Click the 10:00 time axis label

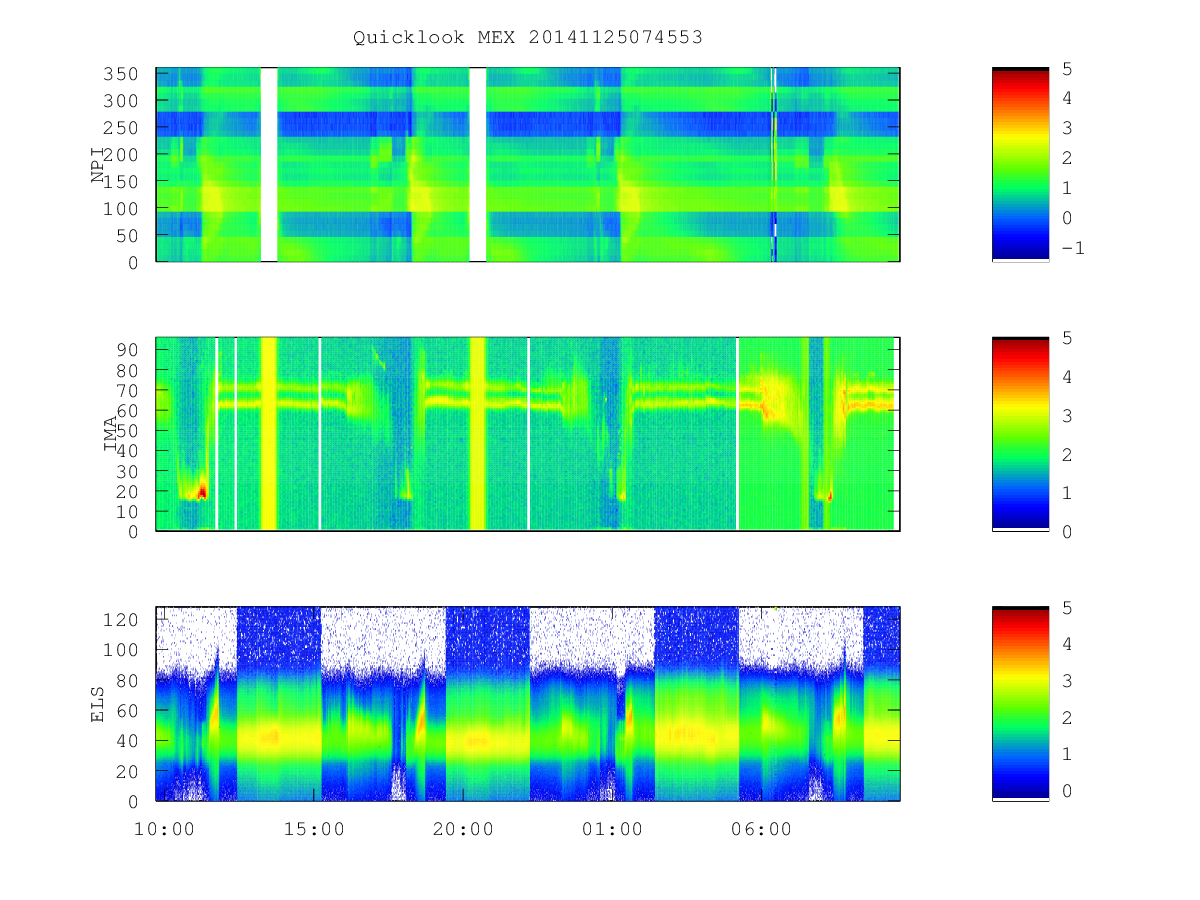(165, 829)
